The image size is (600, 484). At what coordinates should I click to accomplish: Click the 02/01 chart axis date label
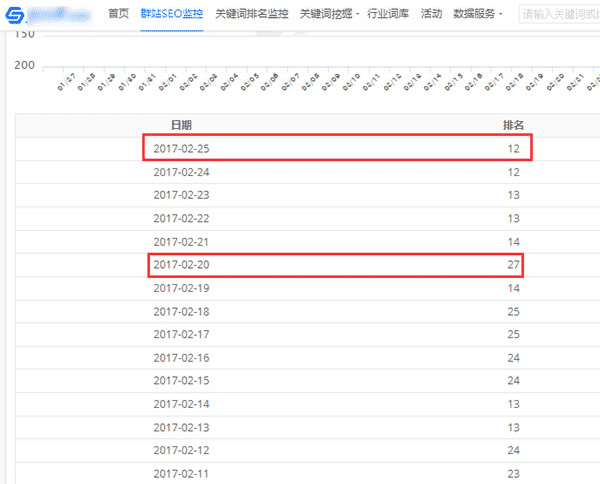pyautogui.click(x=167, y=82)
